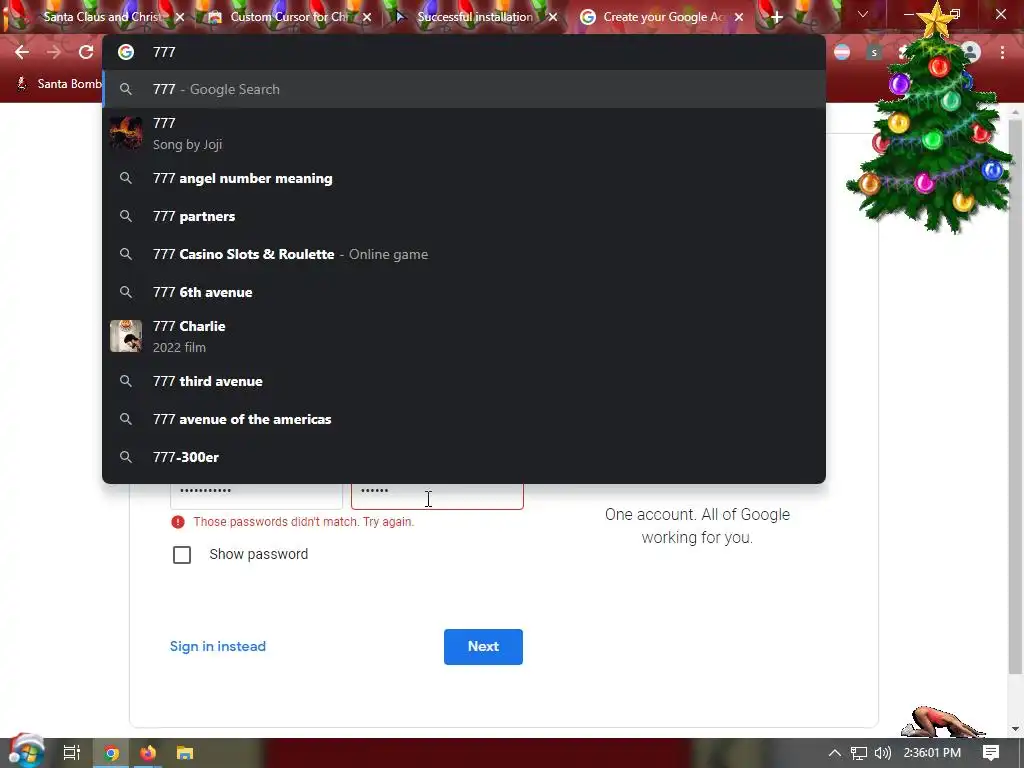Click the taskbar clock showing 2:36:01 PM
The height and width of the screenshot is (768, 1024).
point(932,753)
